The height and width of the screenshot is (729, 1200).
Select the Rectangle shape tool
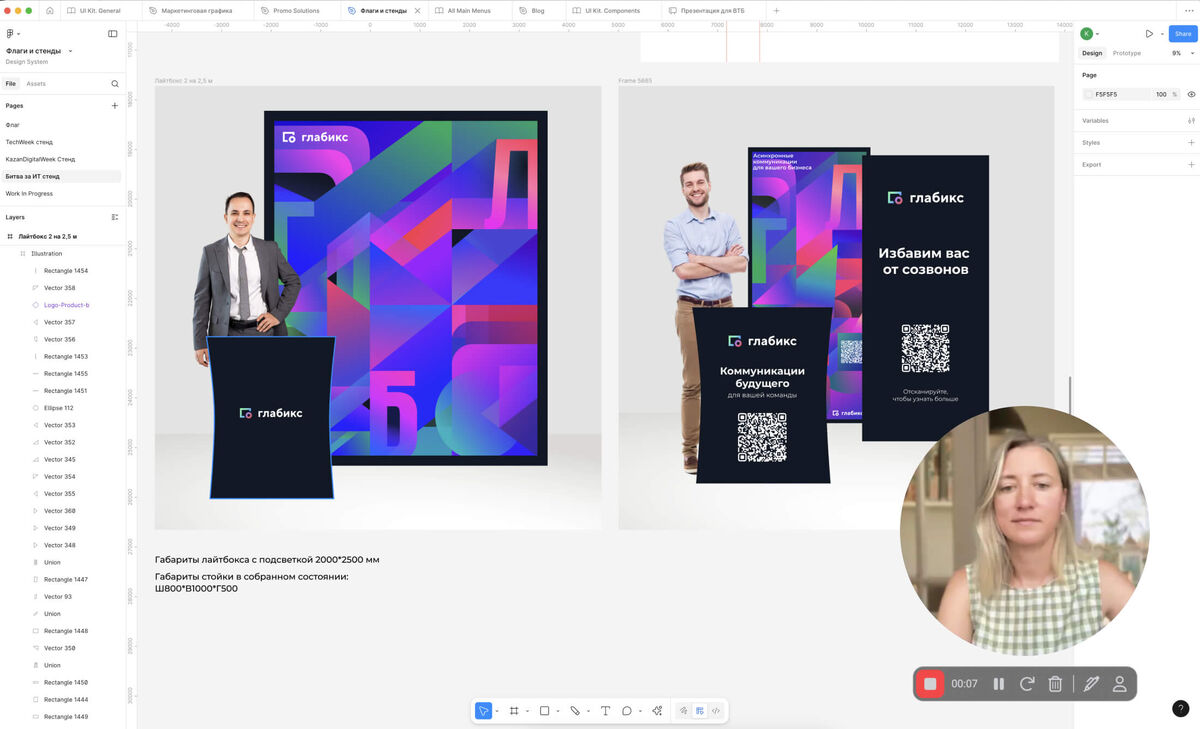click(x=544, y=711)
